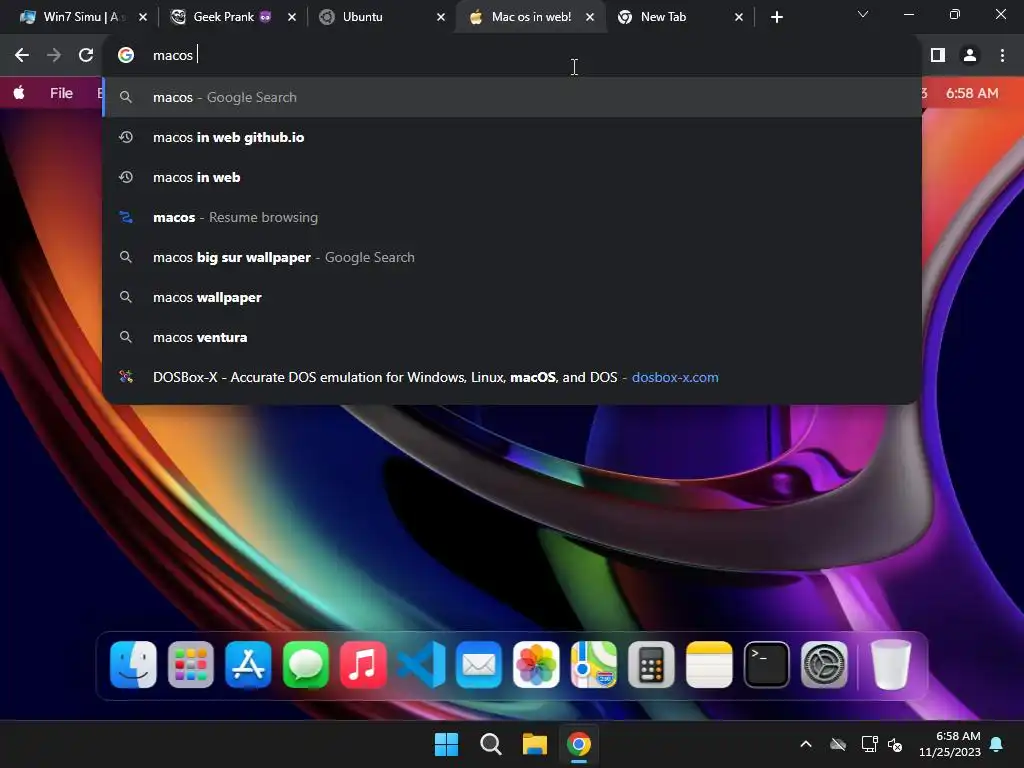This screenshot has width=1024, height=768.
Task: Show hidden system tray icons
Action: point(806,744)
